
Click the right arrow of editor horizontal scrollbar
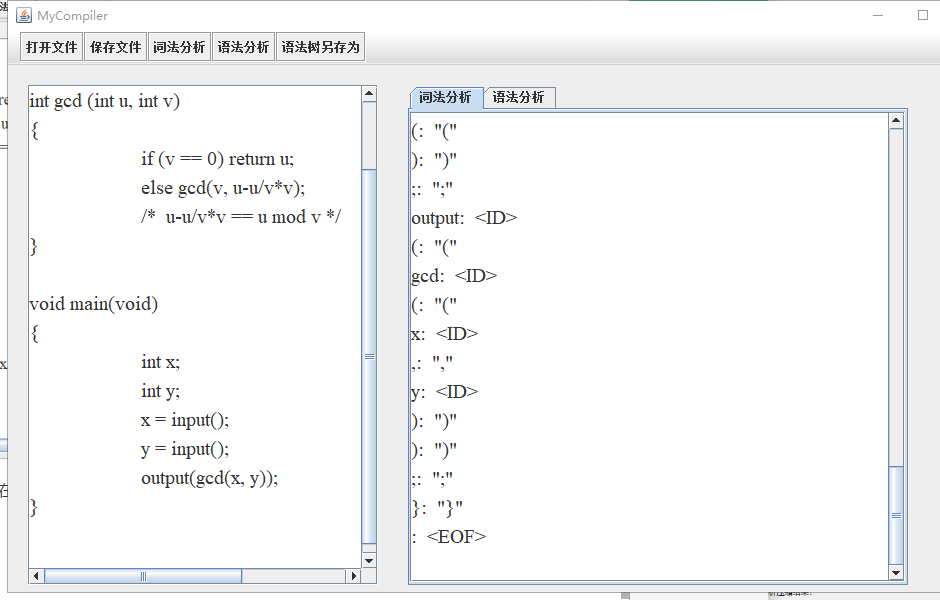[355, 575]
